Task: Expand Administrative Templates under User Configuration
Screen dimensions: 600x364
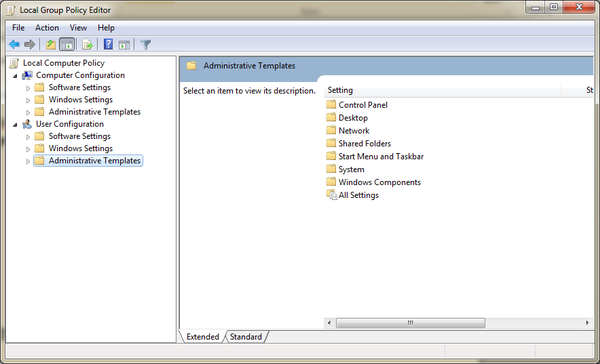Action: point(28,162)
